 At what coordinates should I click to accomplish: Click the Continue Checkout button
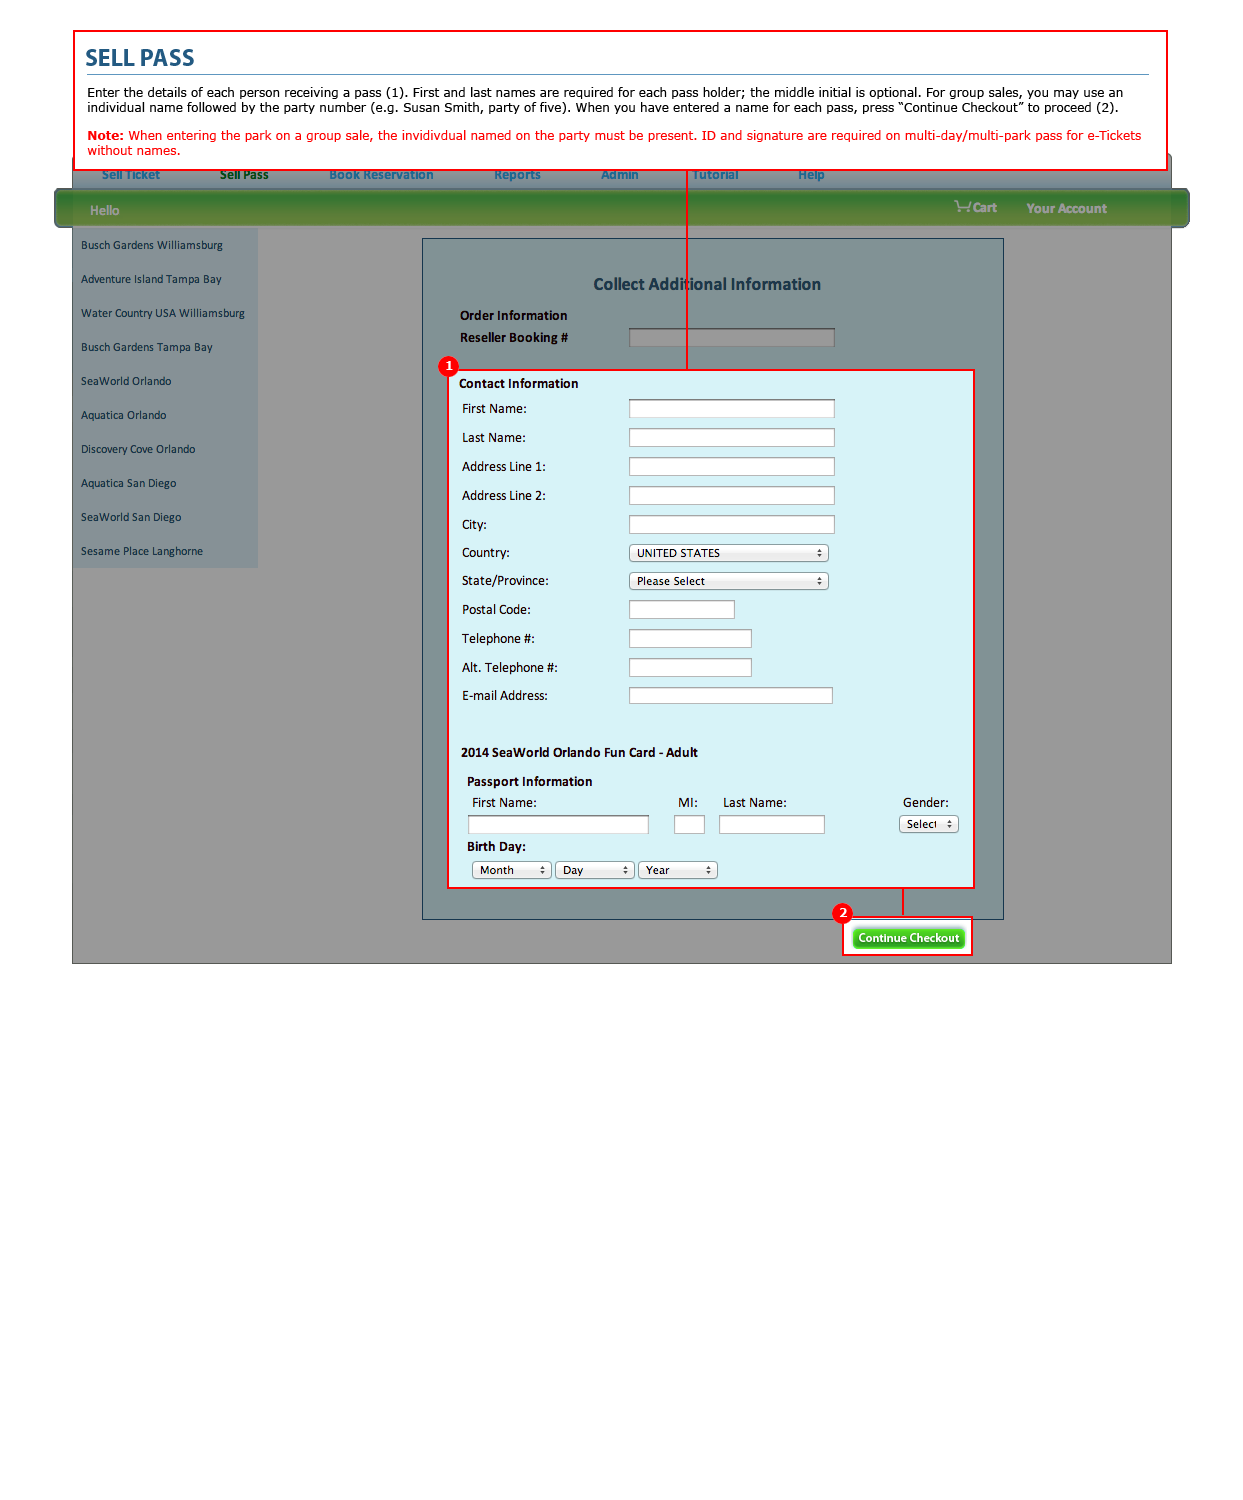click(908, 938)
